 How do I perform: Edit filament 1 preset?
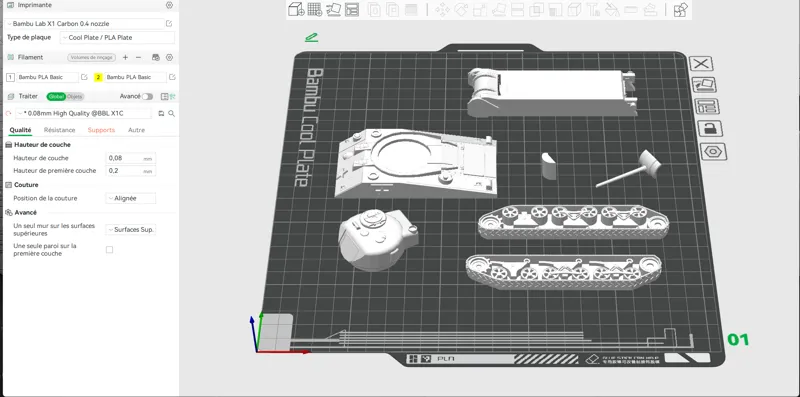pos(84,77)
